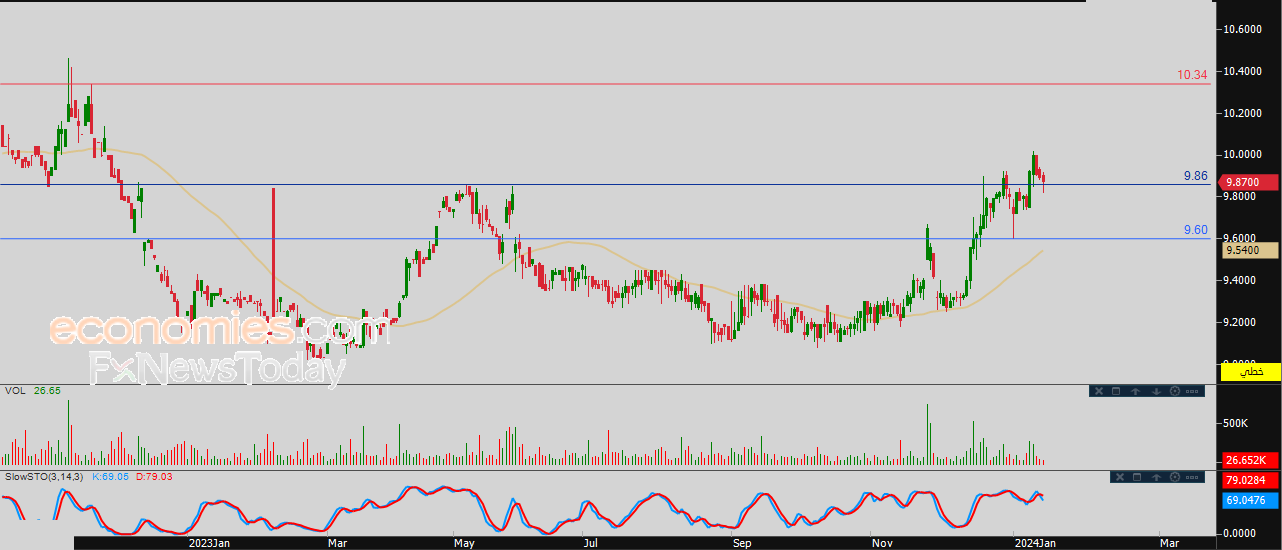Click the 9.4000 price axis label
1282x550 pixels.
(1242, 280)
